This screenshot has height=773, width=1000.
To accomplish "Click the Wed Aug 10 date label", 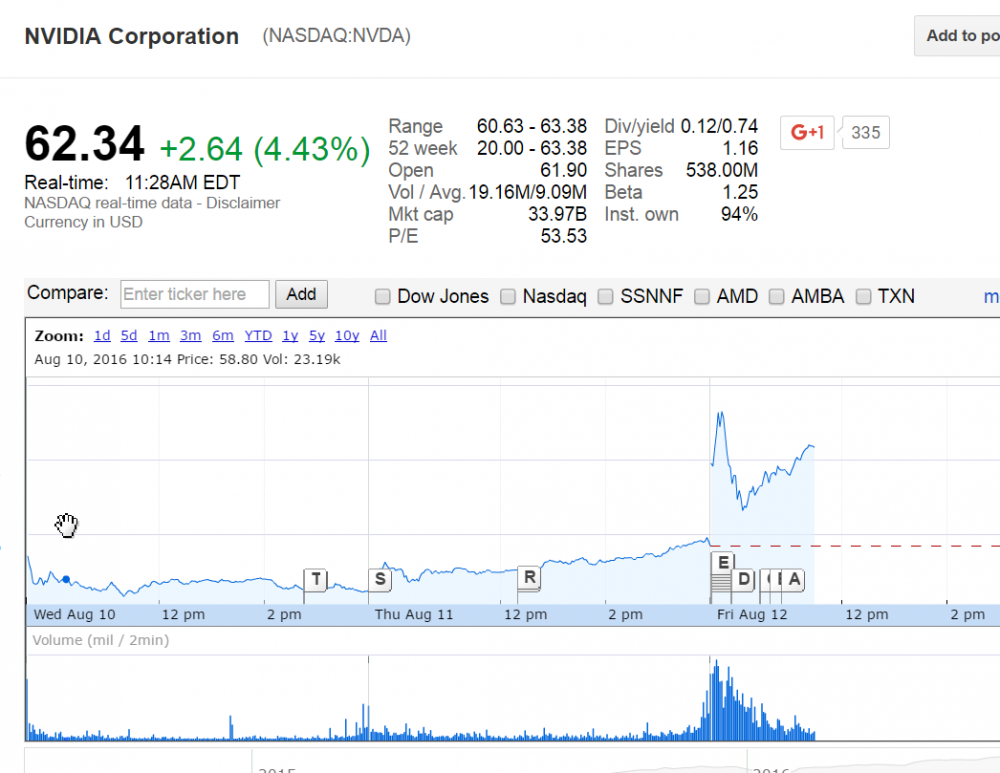I will 74,615.
